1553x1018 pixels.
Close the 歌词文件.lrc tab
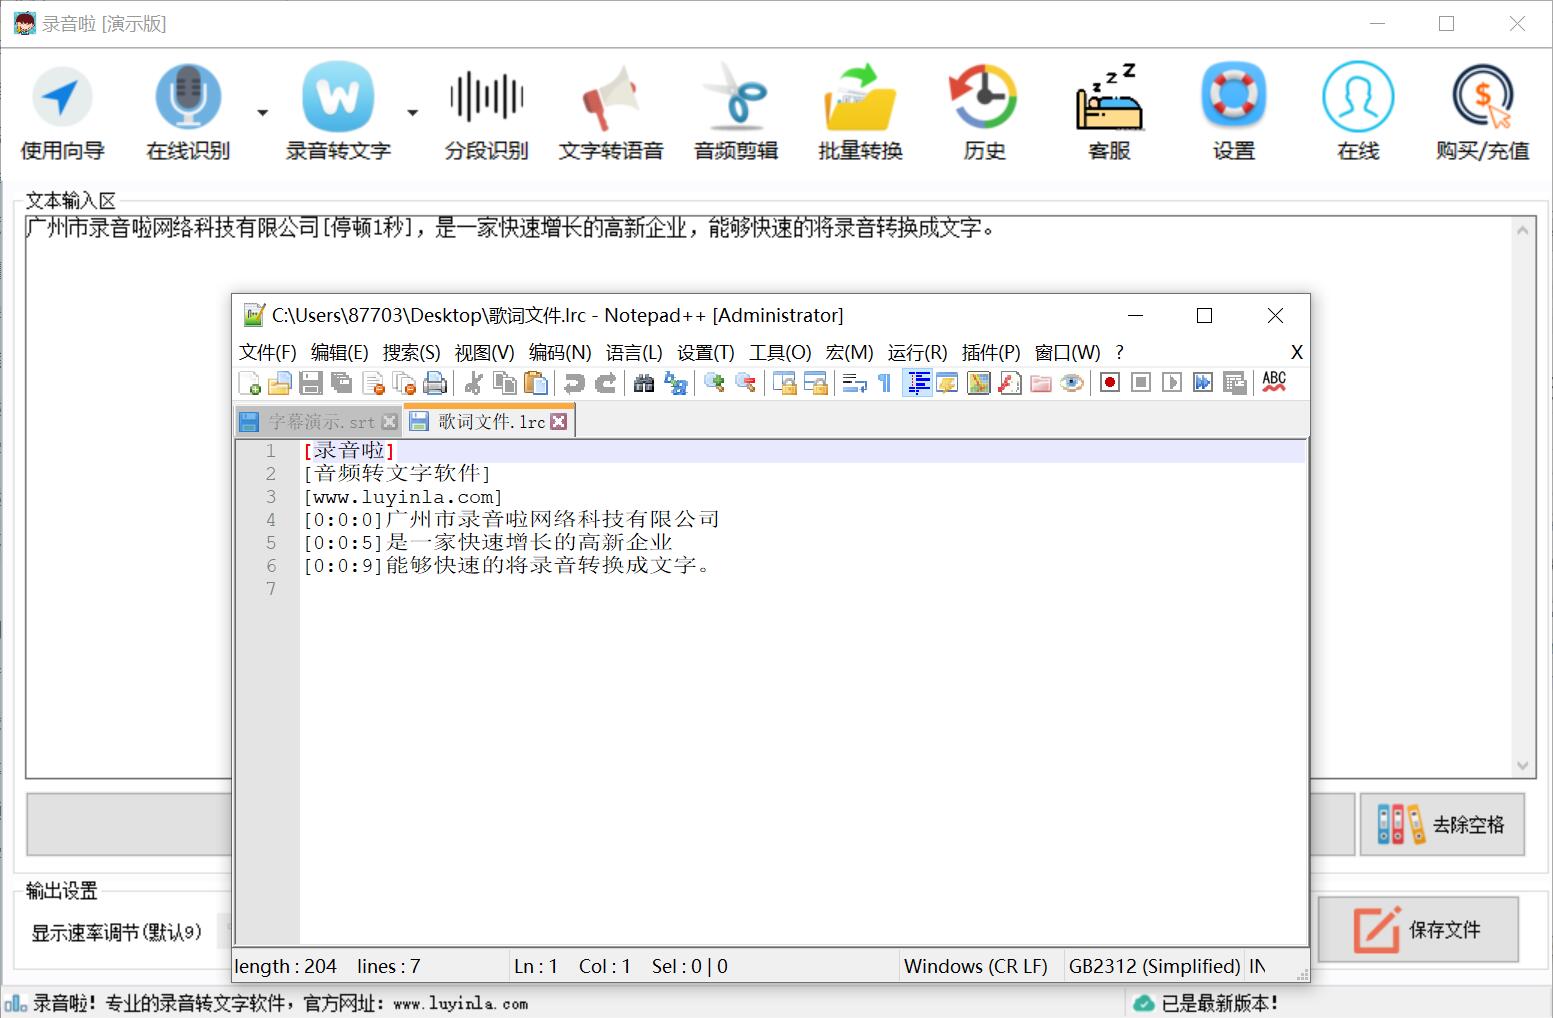[x=559, y=422]
